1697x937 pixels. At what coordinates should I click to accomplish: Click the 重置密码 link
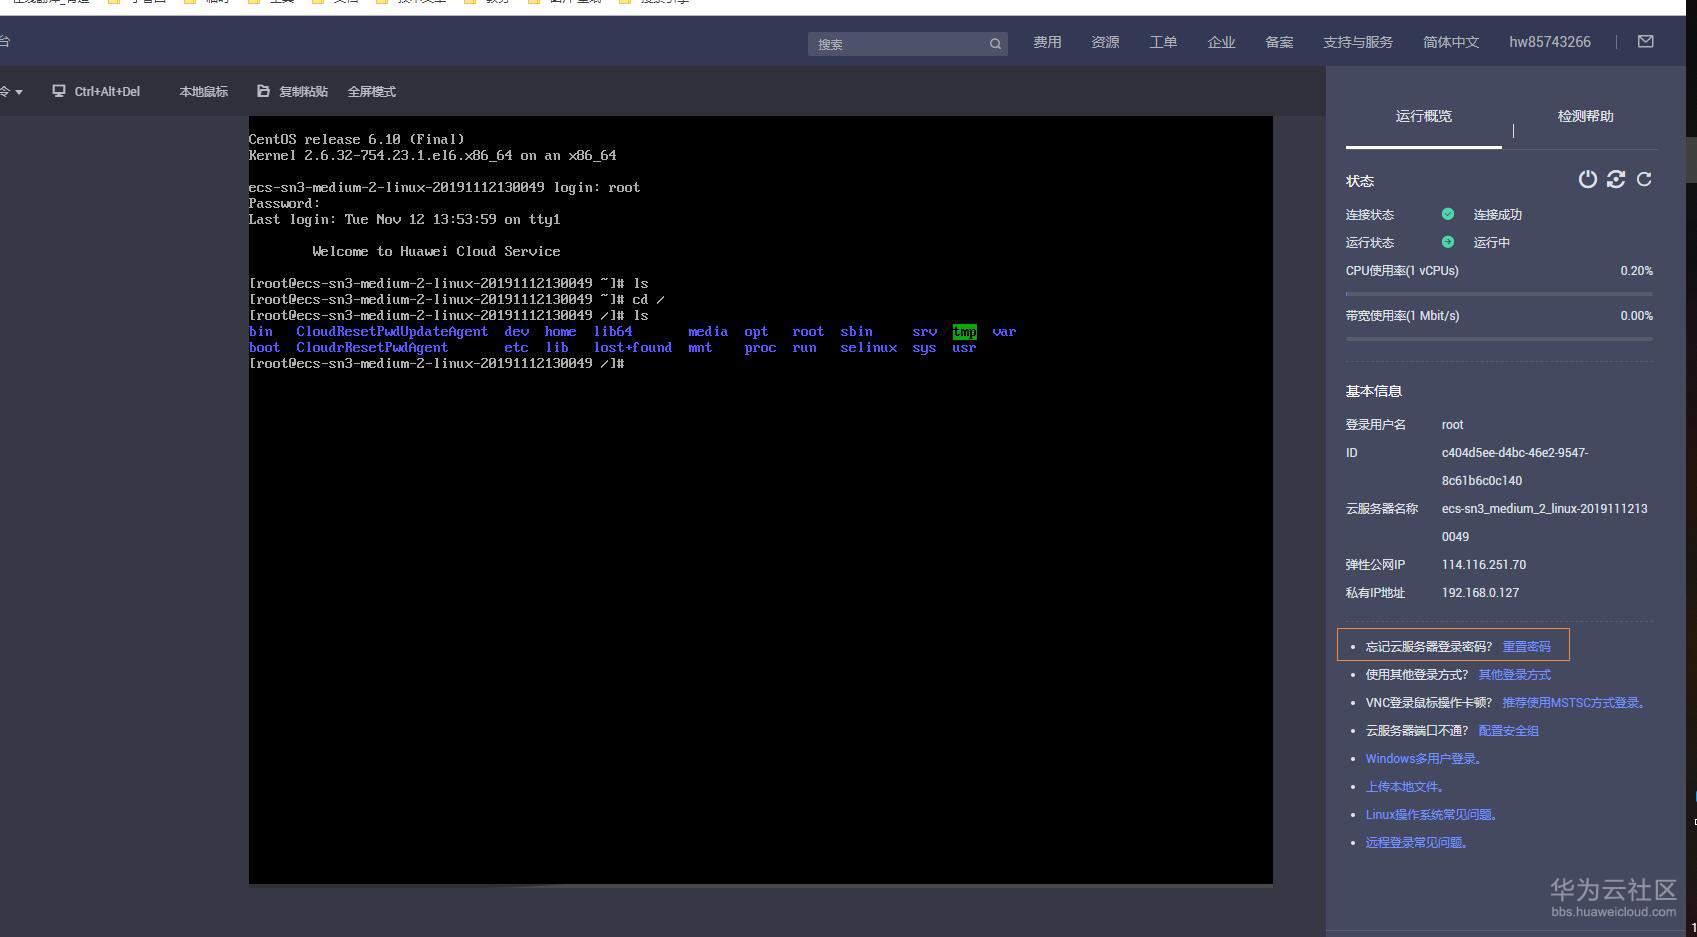[1526, 647]
